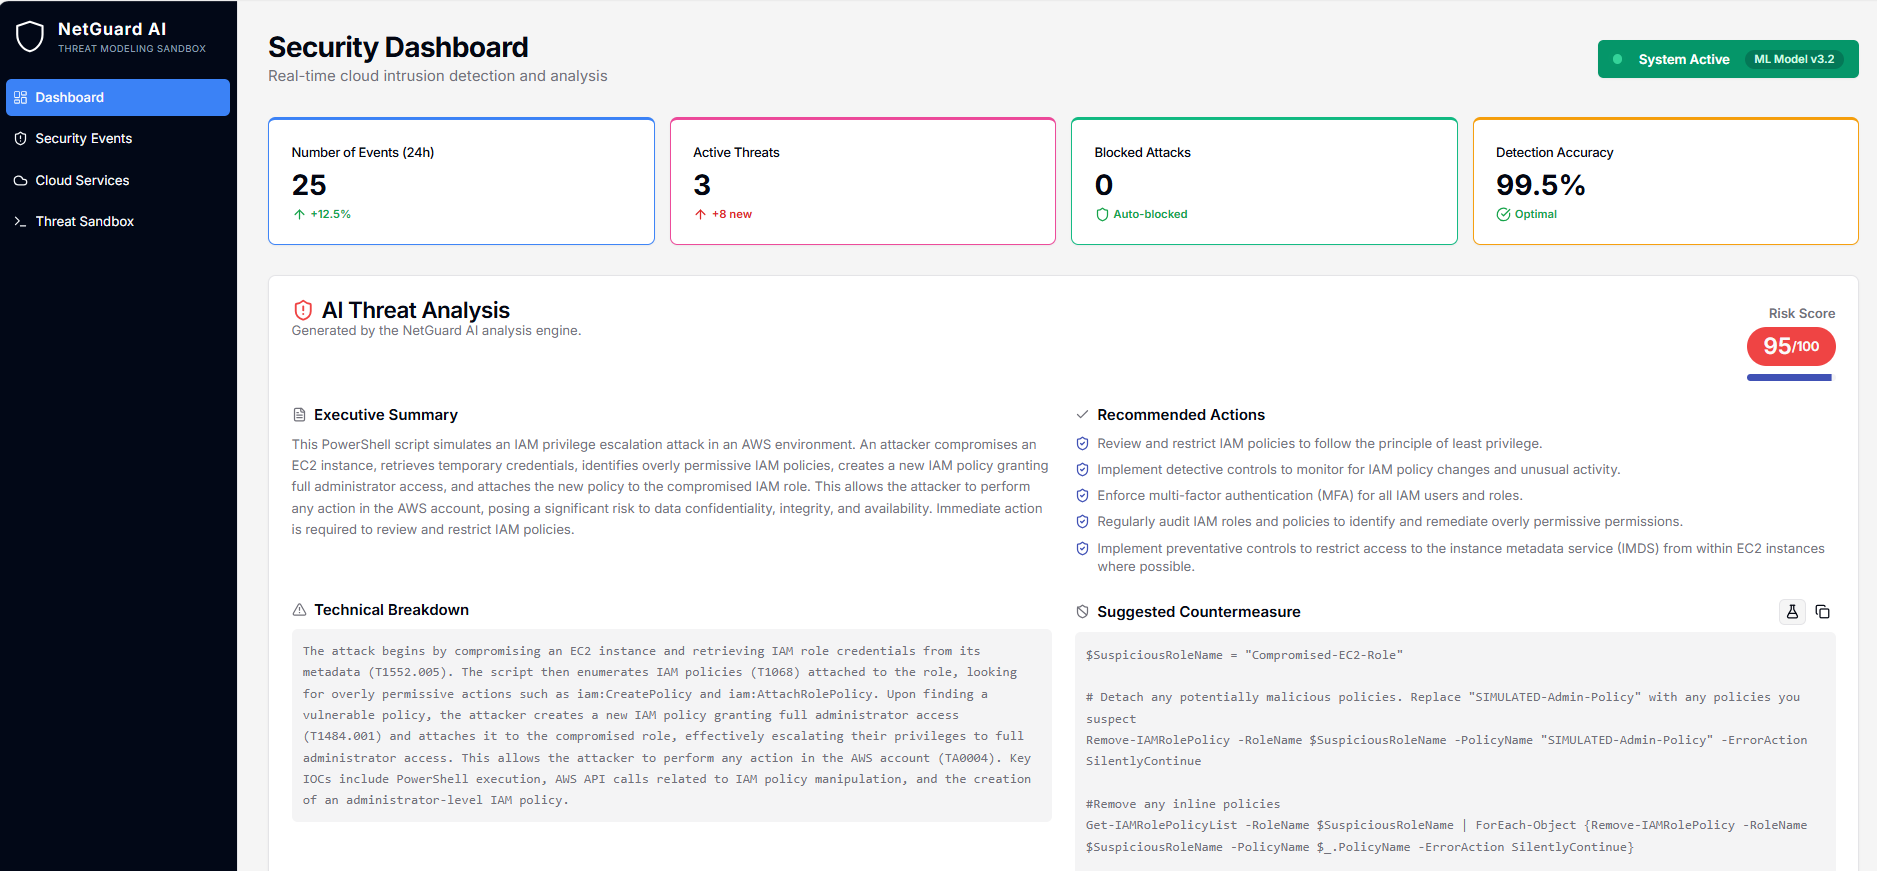Click the 95/100 risk score badge
The height and width of the screenshot is (871, 1877).
click(x=1791, y=346)
